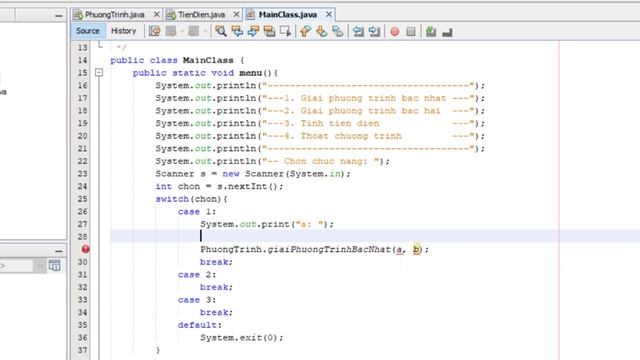Click the highlighted variable 'b' on line 29

(416, 249)
